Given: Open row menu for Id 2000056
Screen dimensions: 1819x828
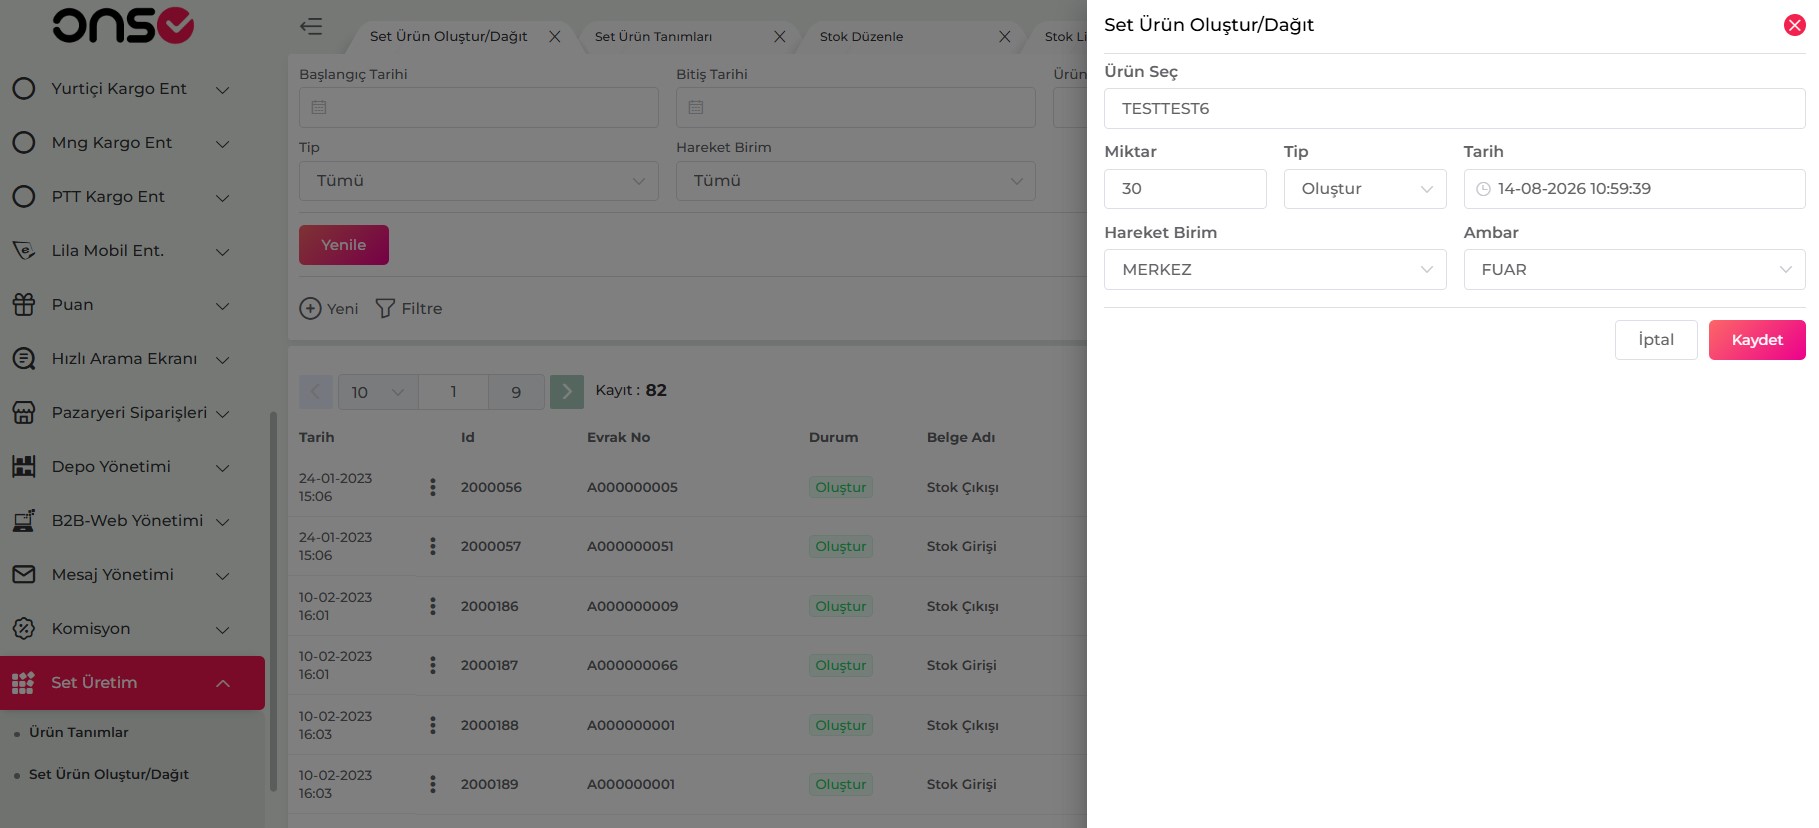Looking at the screenshot, I should tap(433, 487).
